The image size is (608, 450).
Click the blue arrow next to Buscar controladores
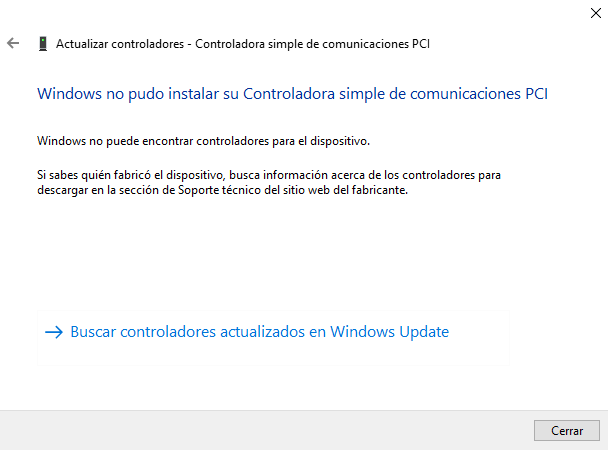point(54,332)
